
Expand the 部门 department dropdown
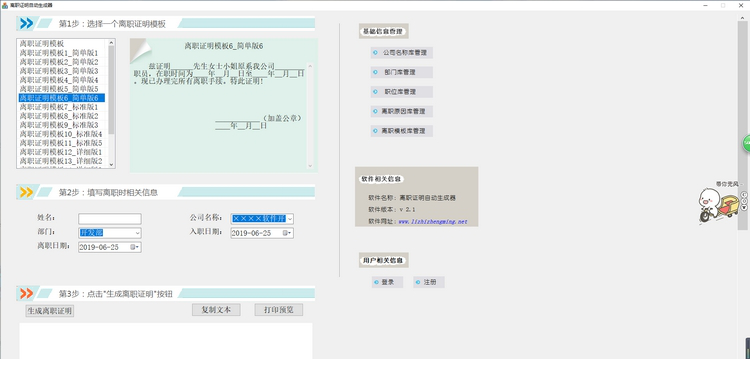click(137, 233)
